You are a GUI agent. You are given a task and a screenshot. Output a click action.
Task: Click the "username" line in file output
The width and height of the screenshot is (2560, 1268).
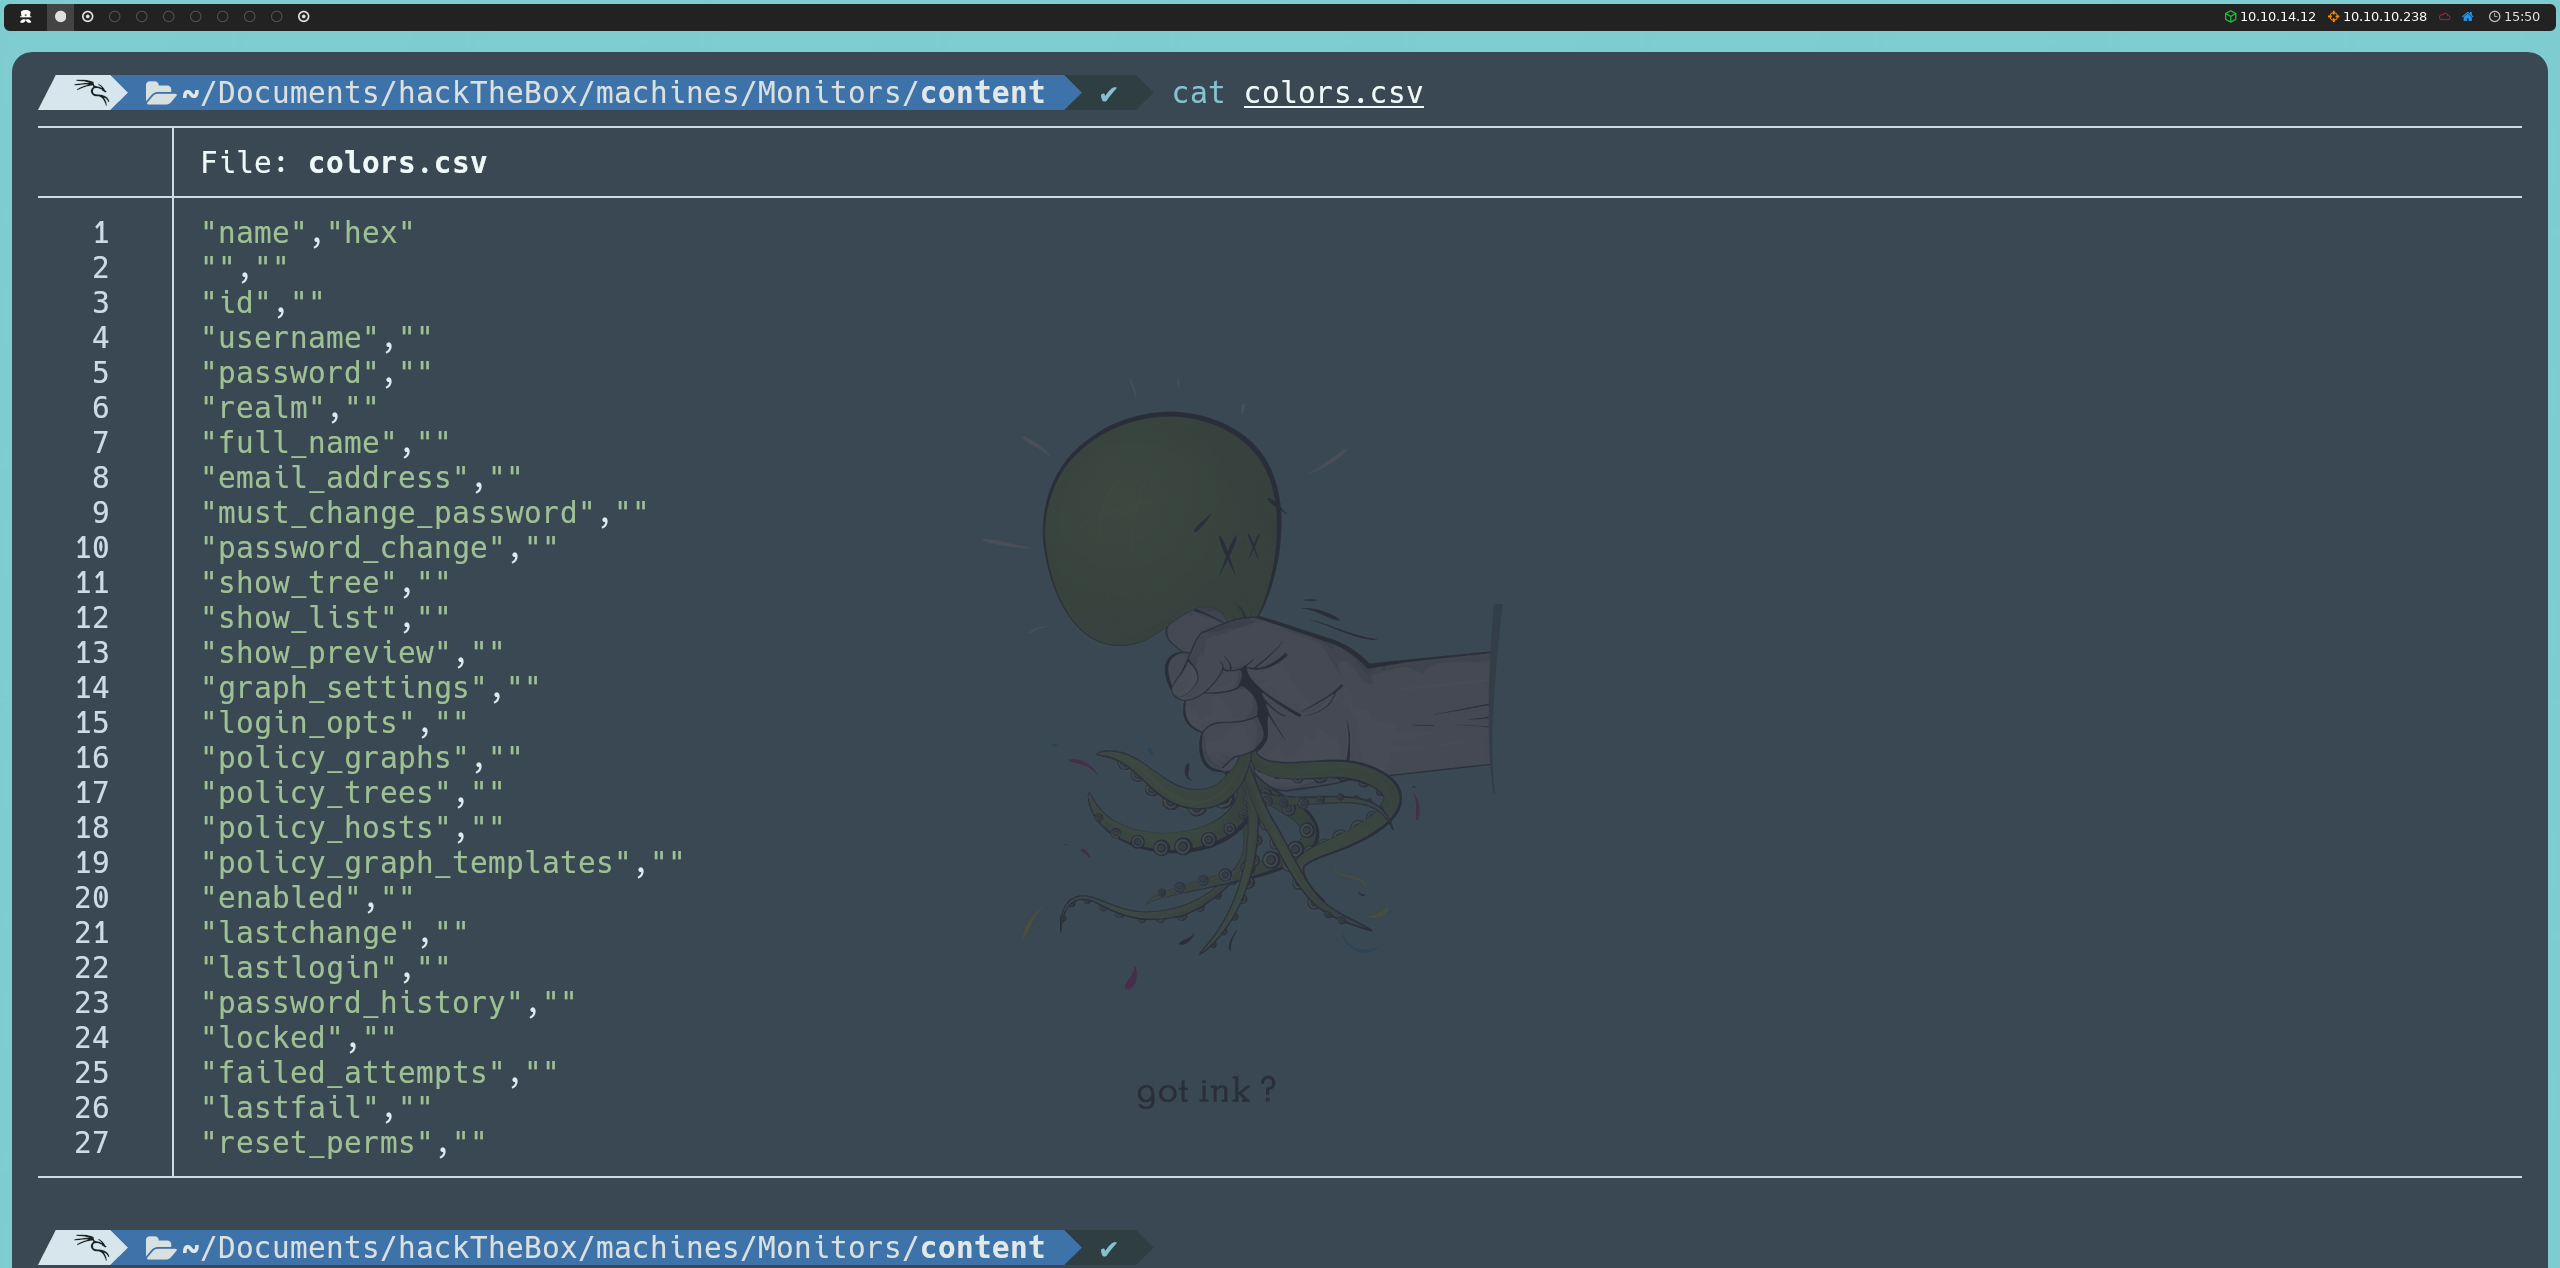click(316, 338)
